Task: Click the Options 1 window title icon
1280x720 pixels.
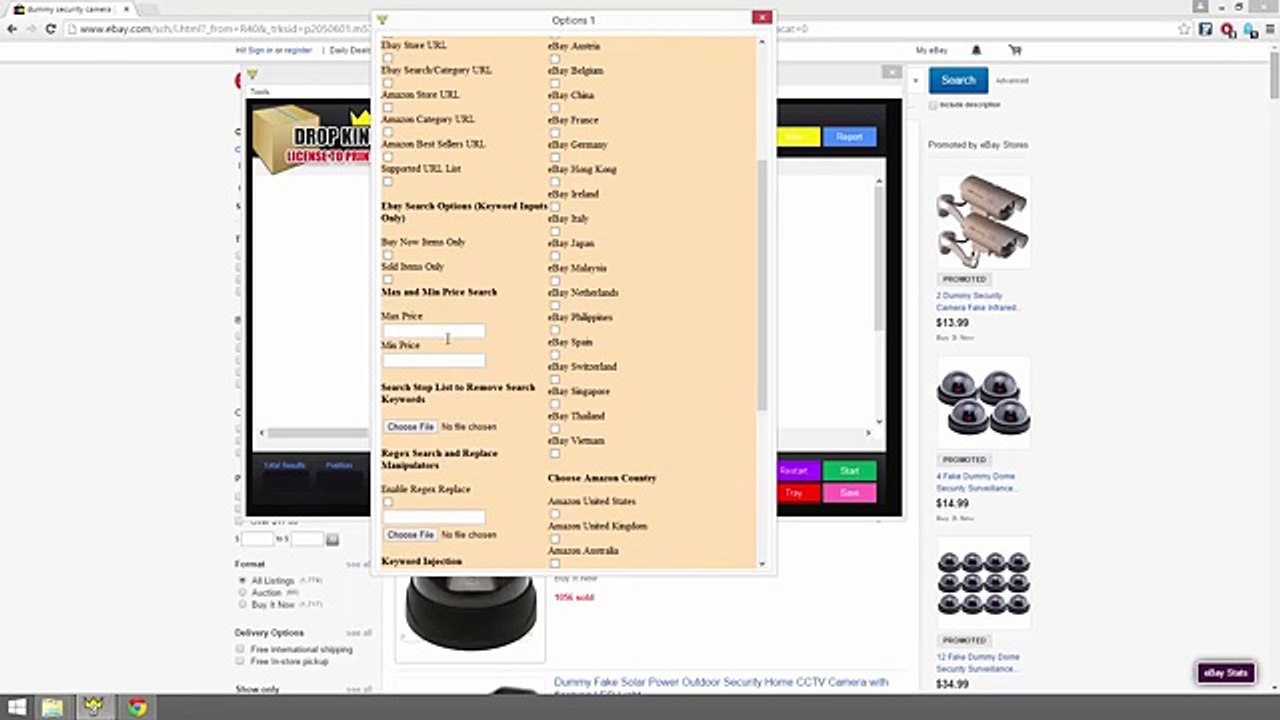Action: (x=382, y=19)
